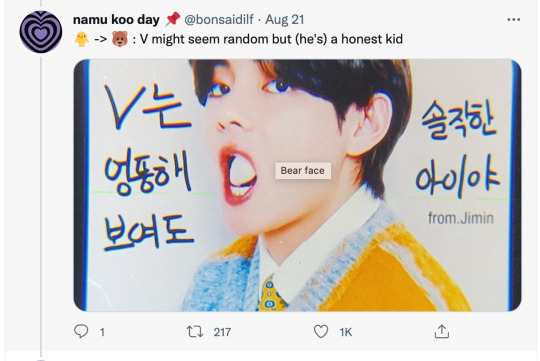Like the tweet with the heart icon
540x361 pixels.
coord(321,331)
